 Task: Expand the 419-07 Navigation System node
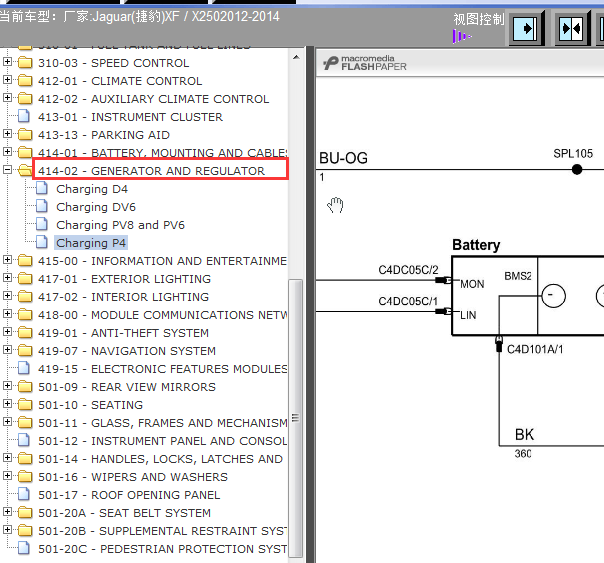tap(7, 350)
